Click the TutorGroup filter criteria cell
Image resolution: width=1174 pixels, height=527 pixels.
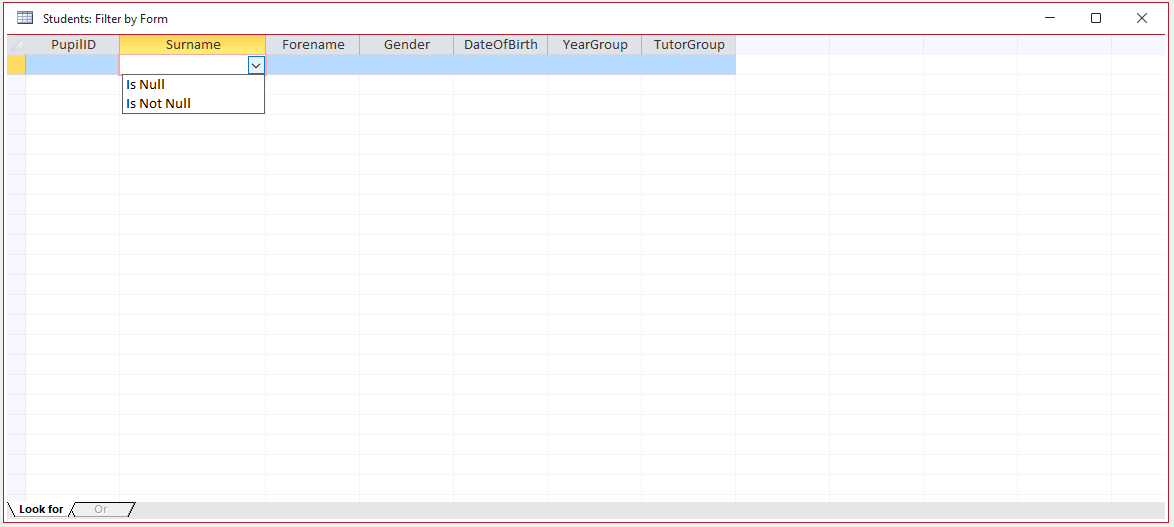pyautogui.click(x=689, y=65)
